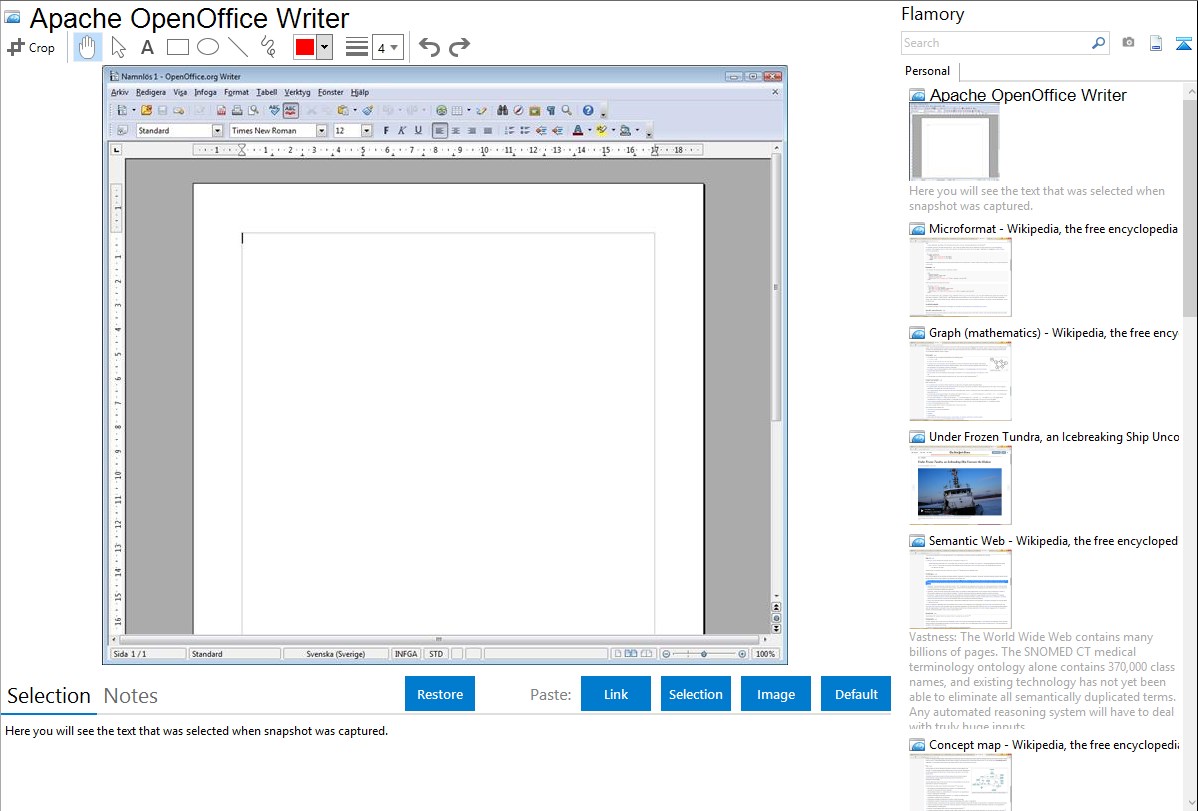Redo the last annotation
Screen dimensions: 1198x811
459,47
